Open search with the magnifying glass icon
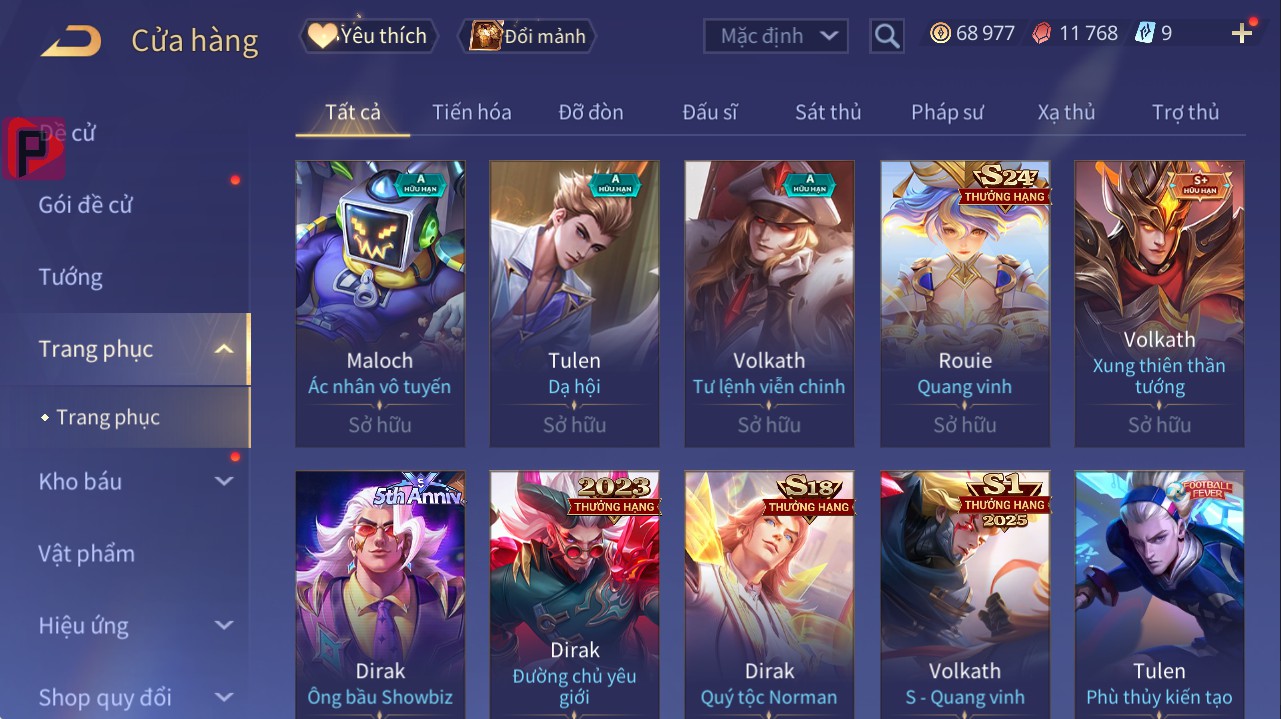1281x719 pixels. [887, 37]
